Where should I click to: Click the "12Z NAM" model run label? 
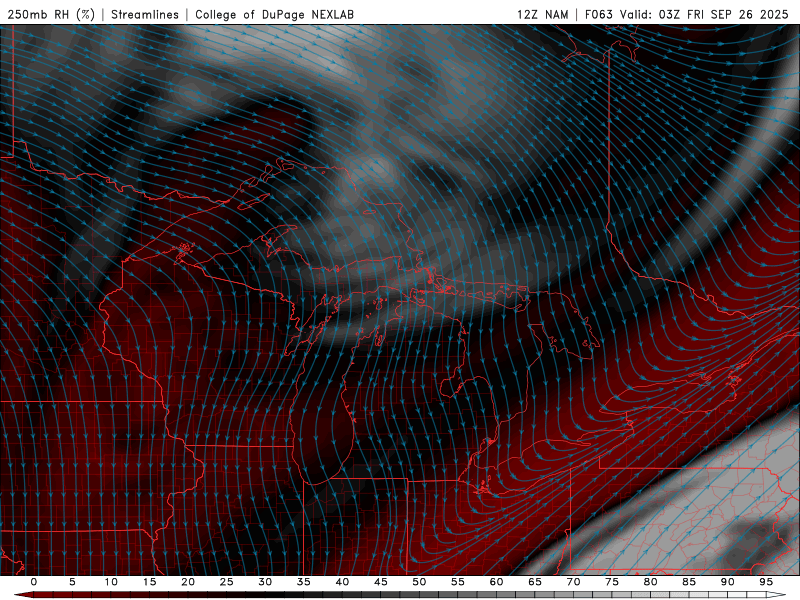click(542, 14)
